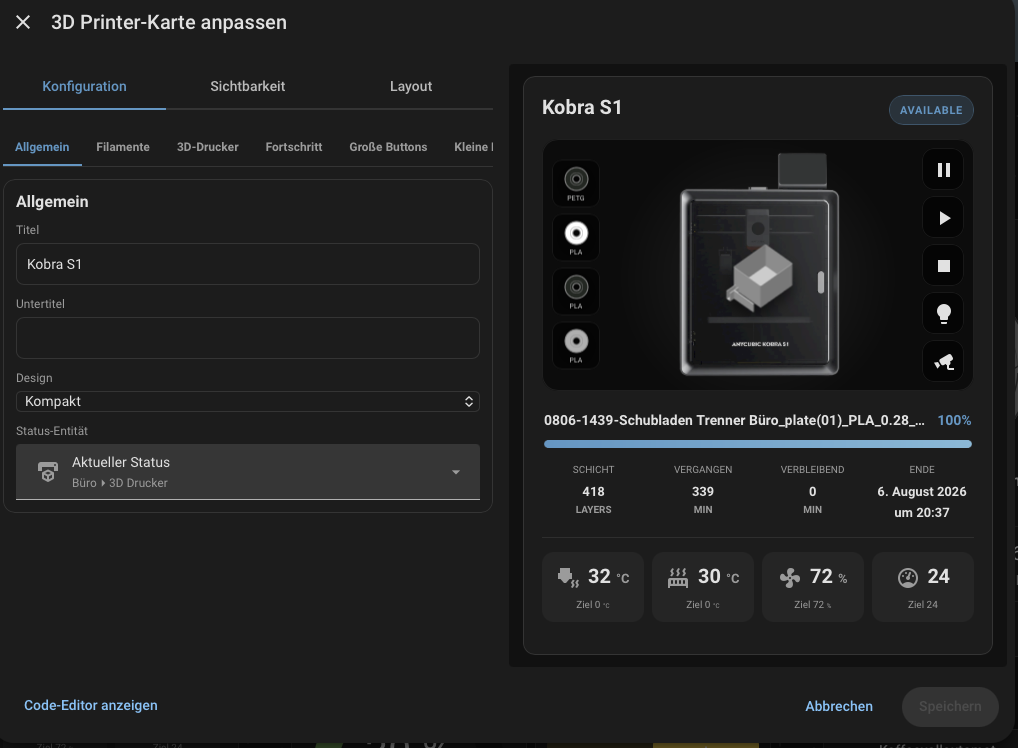This screenshot has height=748, width=1018.
Task: Click the Kobra S1 card title
Action: tap(582, 107)
